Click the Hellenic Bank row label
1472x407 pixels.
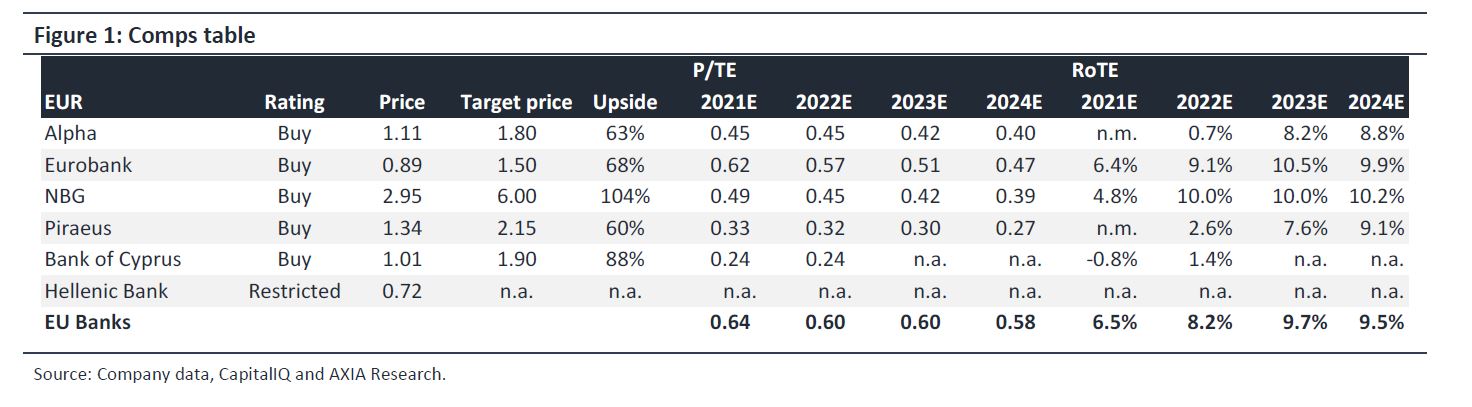[106, 291]
